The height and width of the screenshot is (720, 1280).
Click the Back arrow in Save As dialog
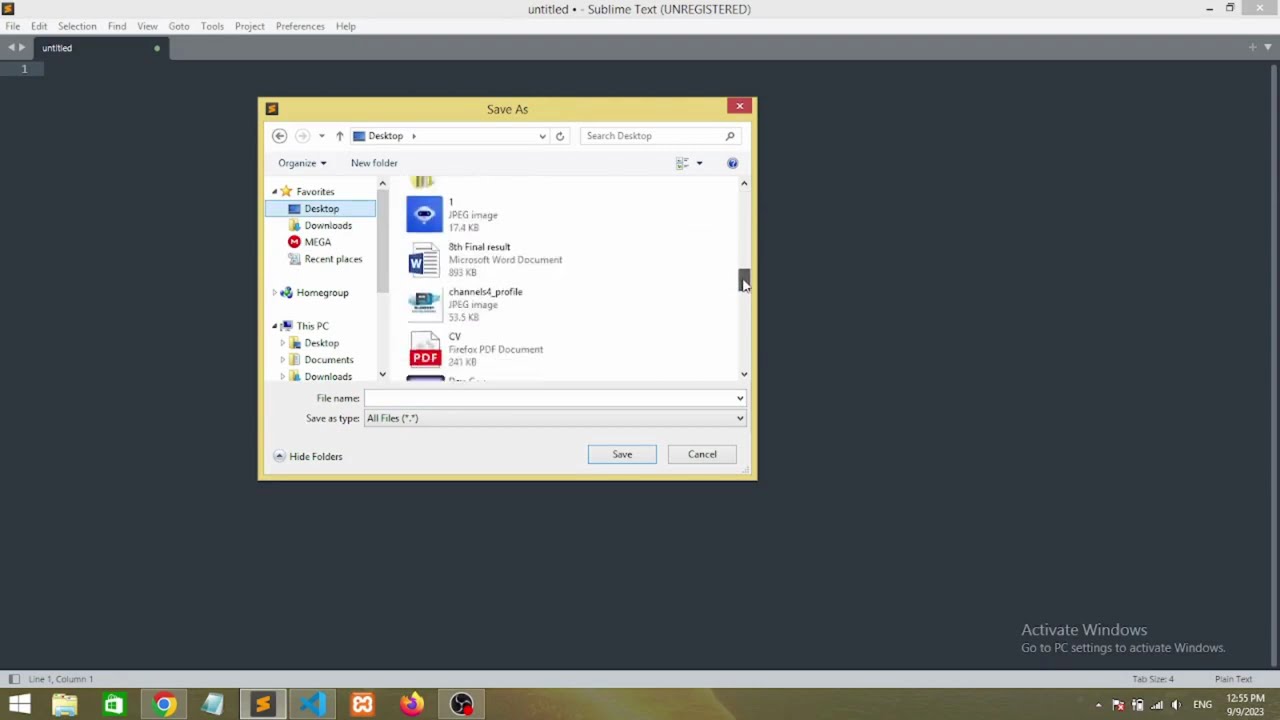click(x=280, y=136)
